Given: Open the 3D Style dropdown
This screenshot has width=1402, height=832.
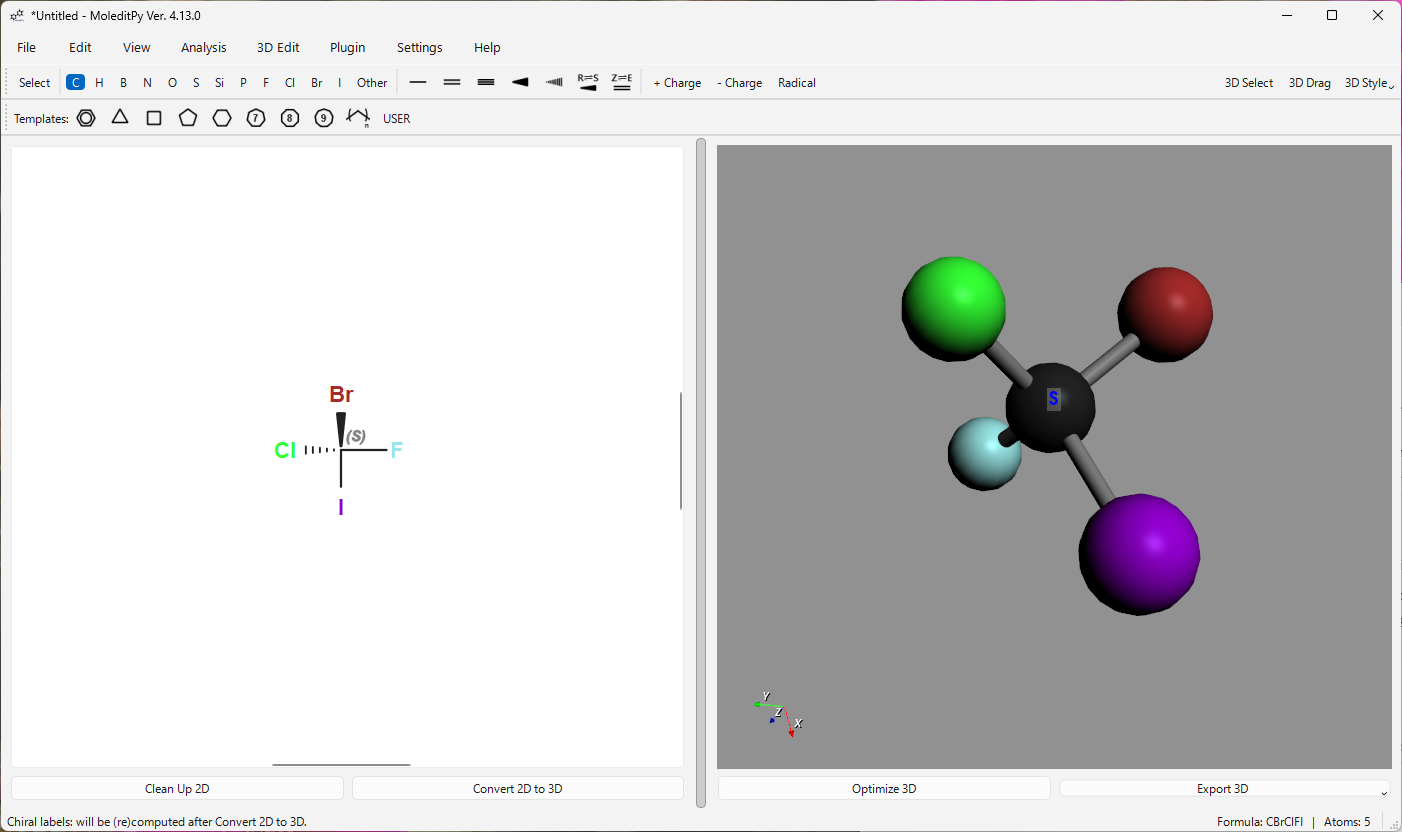Looking at the screenshot, I should point(1369,83).
